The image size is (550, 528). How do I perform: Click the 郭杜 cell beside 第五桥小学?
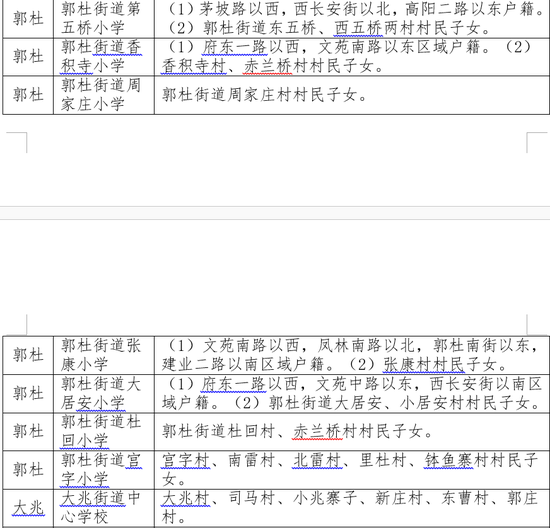click(28, 19)
